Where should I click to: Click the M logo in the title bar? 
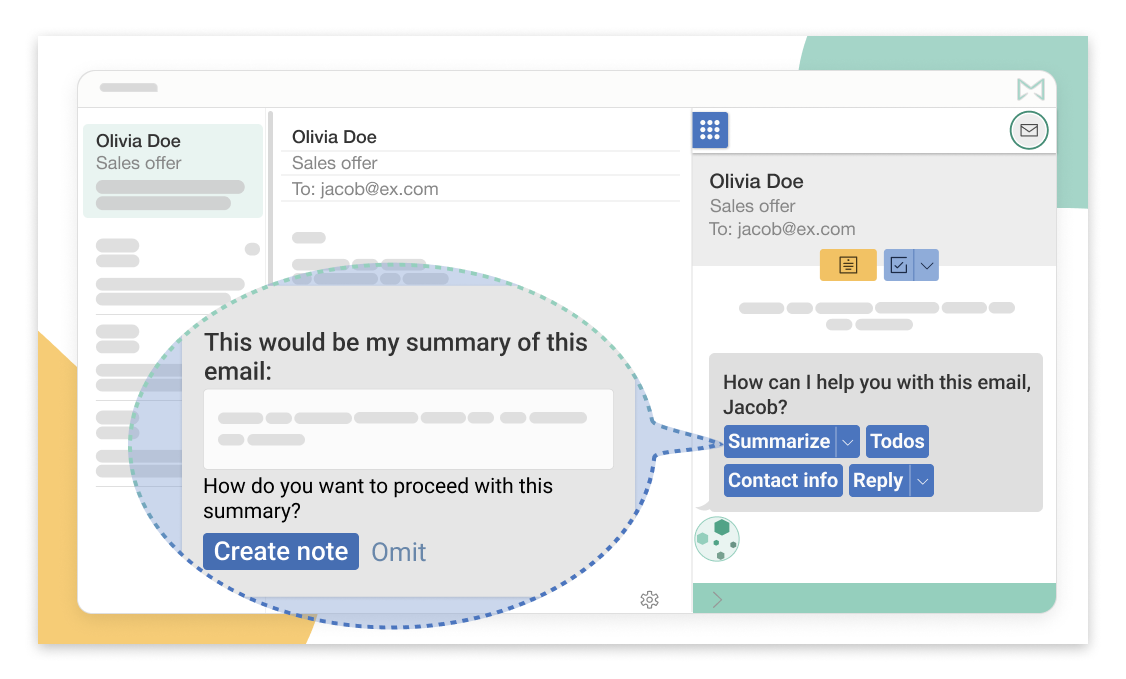click(x=1030, y=90)
